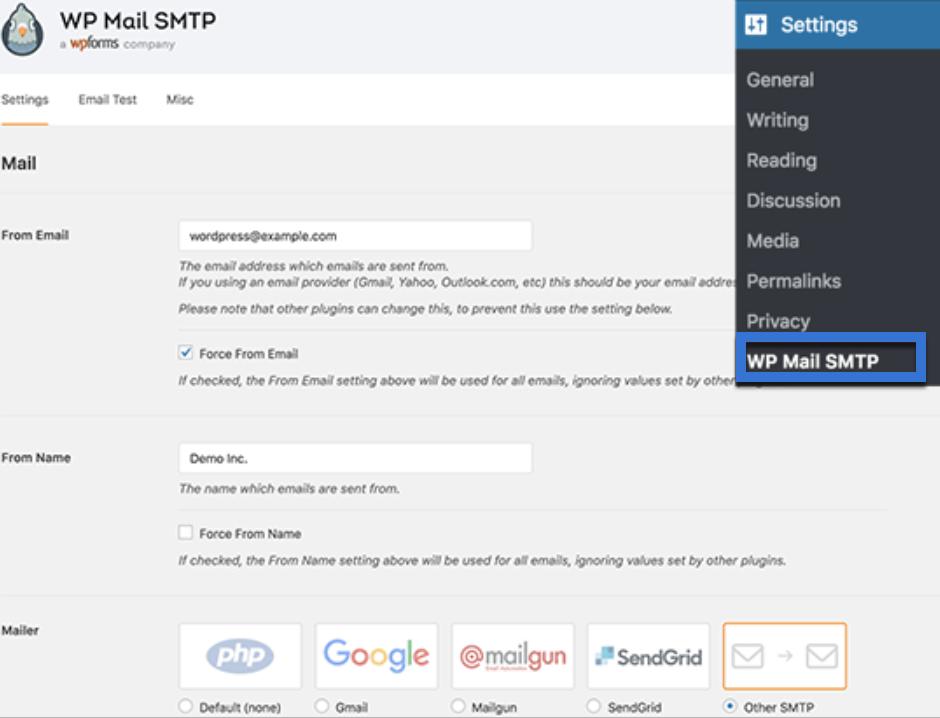
Task: Select the PHP default mailer icon
Action: click(x=240, y=656)
